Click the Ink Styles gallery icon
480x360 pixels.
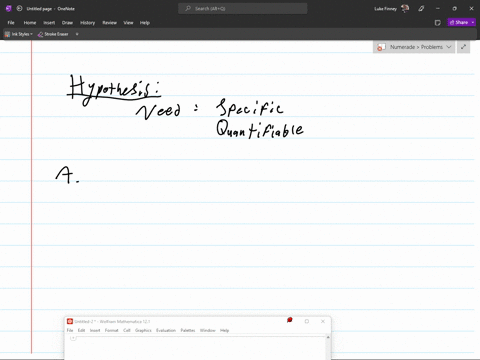click(7, 34)
